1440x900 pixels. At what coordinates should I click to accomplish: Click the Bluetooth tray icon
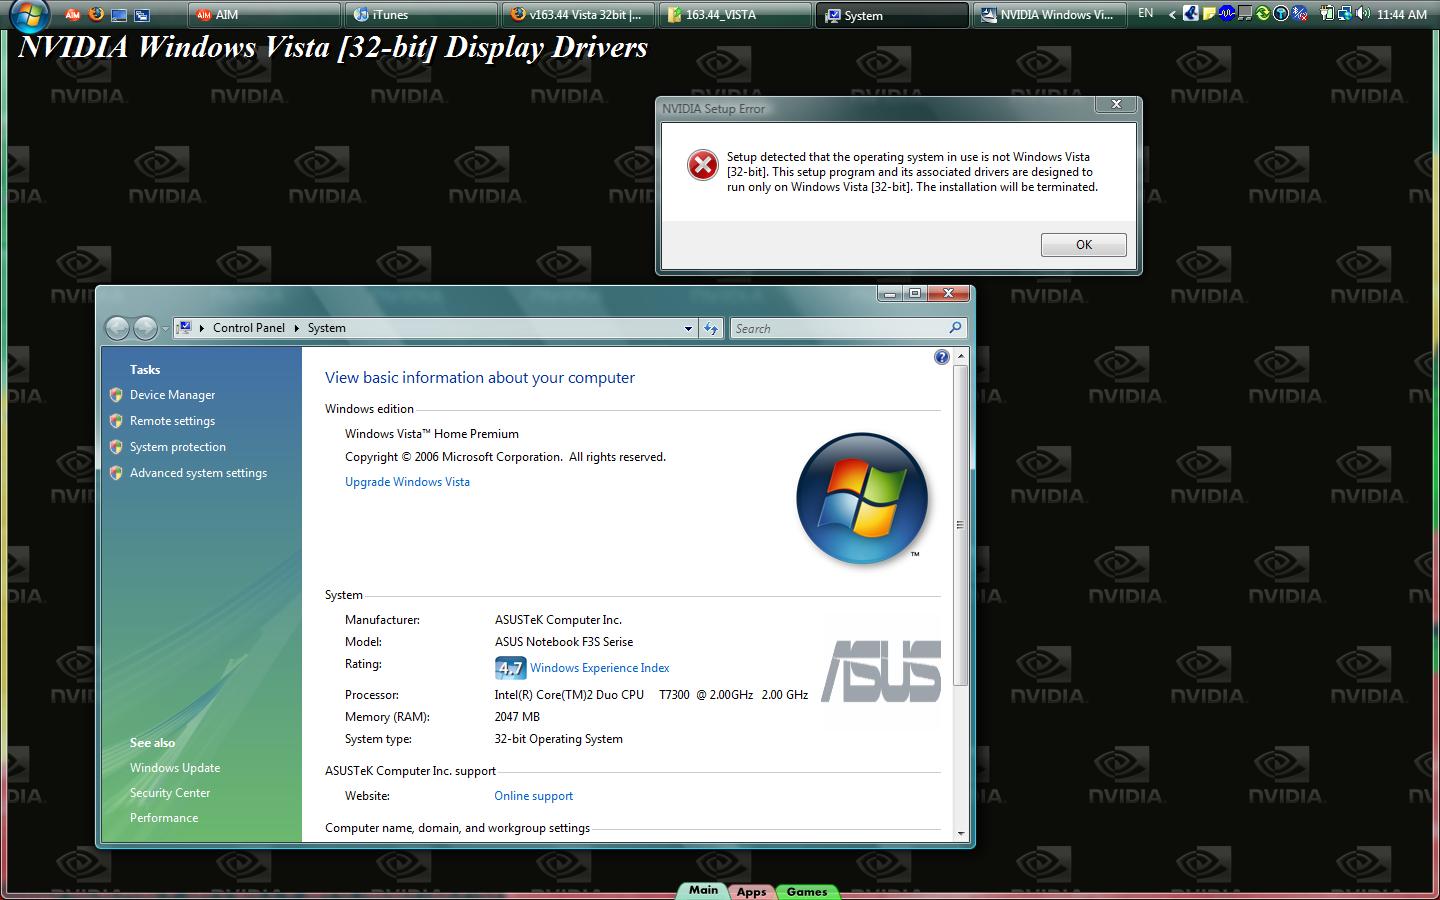click(x=1300, y=14)
